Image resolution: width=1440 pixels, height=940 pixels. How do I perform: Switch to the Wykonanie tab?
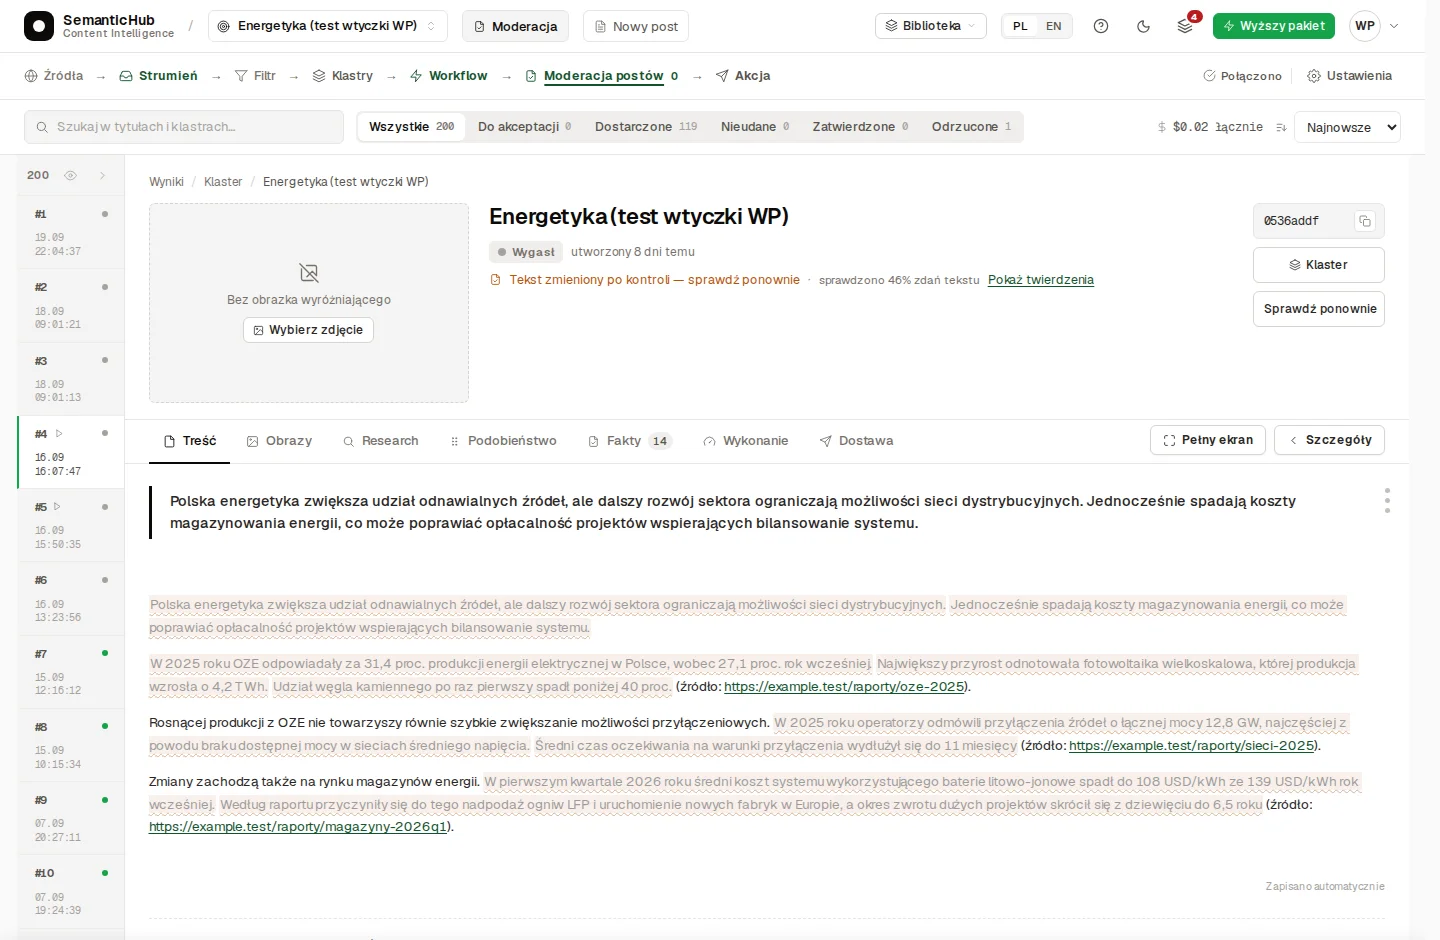745,441
